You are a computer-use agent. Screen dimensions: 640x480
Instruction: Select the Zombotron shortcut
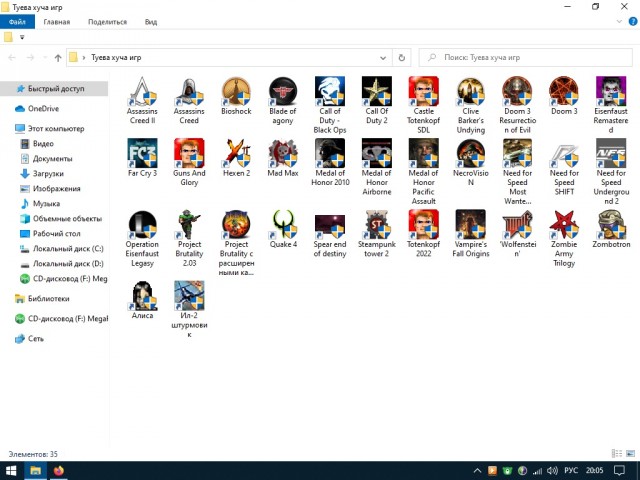point(611,229)
